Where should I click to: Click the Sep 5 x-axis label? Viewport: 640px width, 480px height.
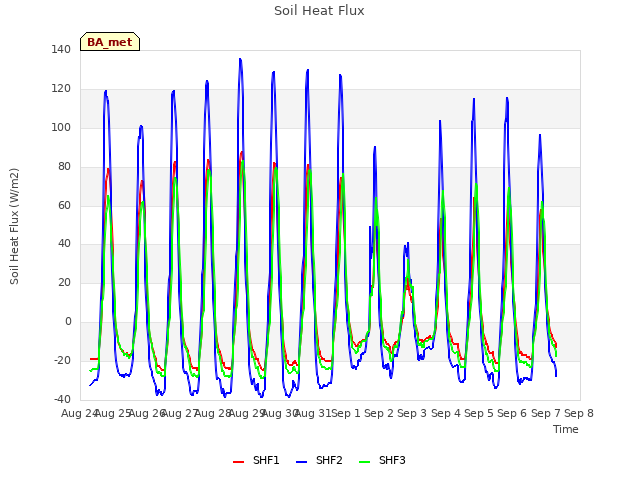pyautogui.click(x=479, y=413)
